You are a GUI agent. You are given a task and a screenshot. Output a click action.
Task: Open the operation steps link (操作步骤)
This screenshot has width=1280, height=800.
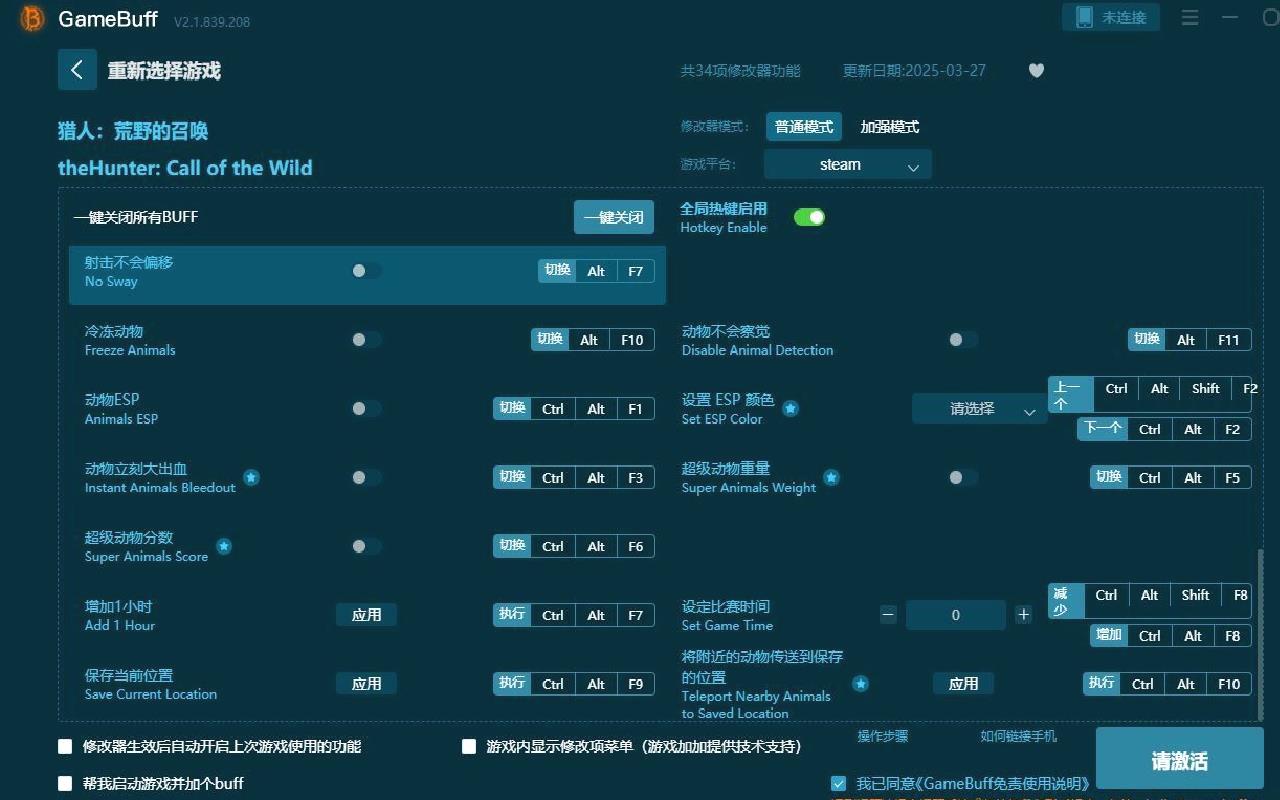[883, 736]
